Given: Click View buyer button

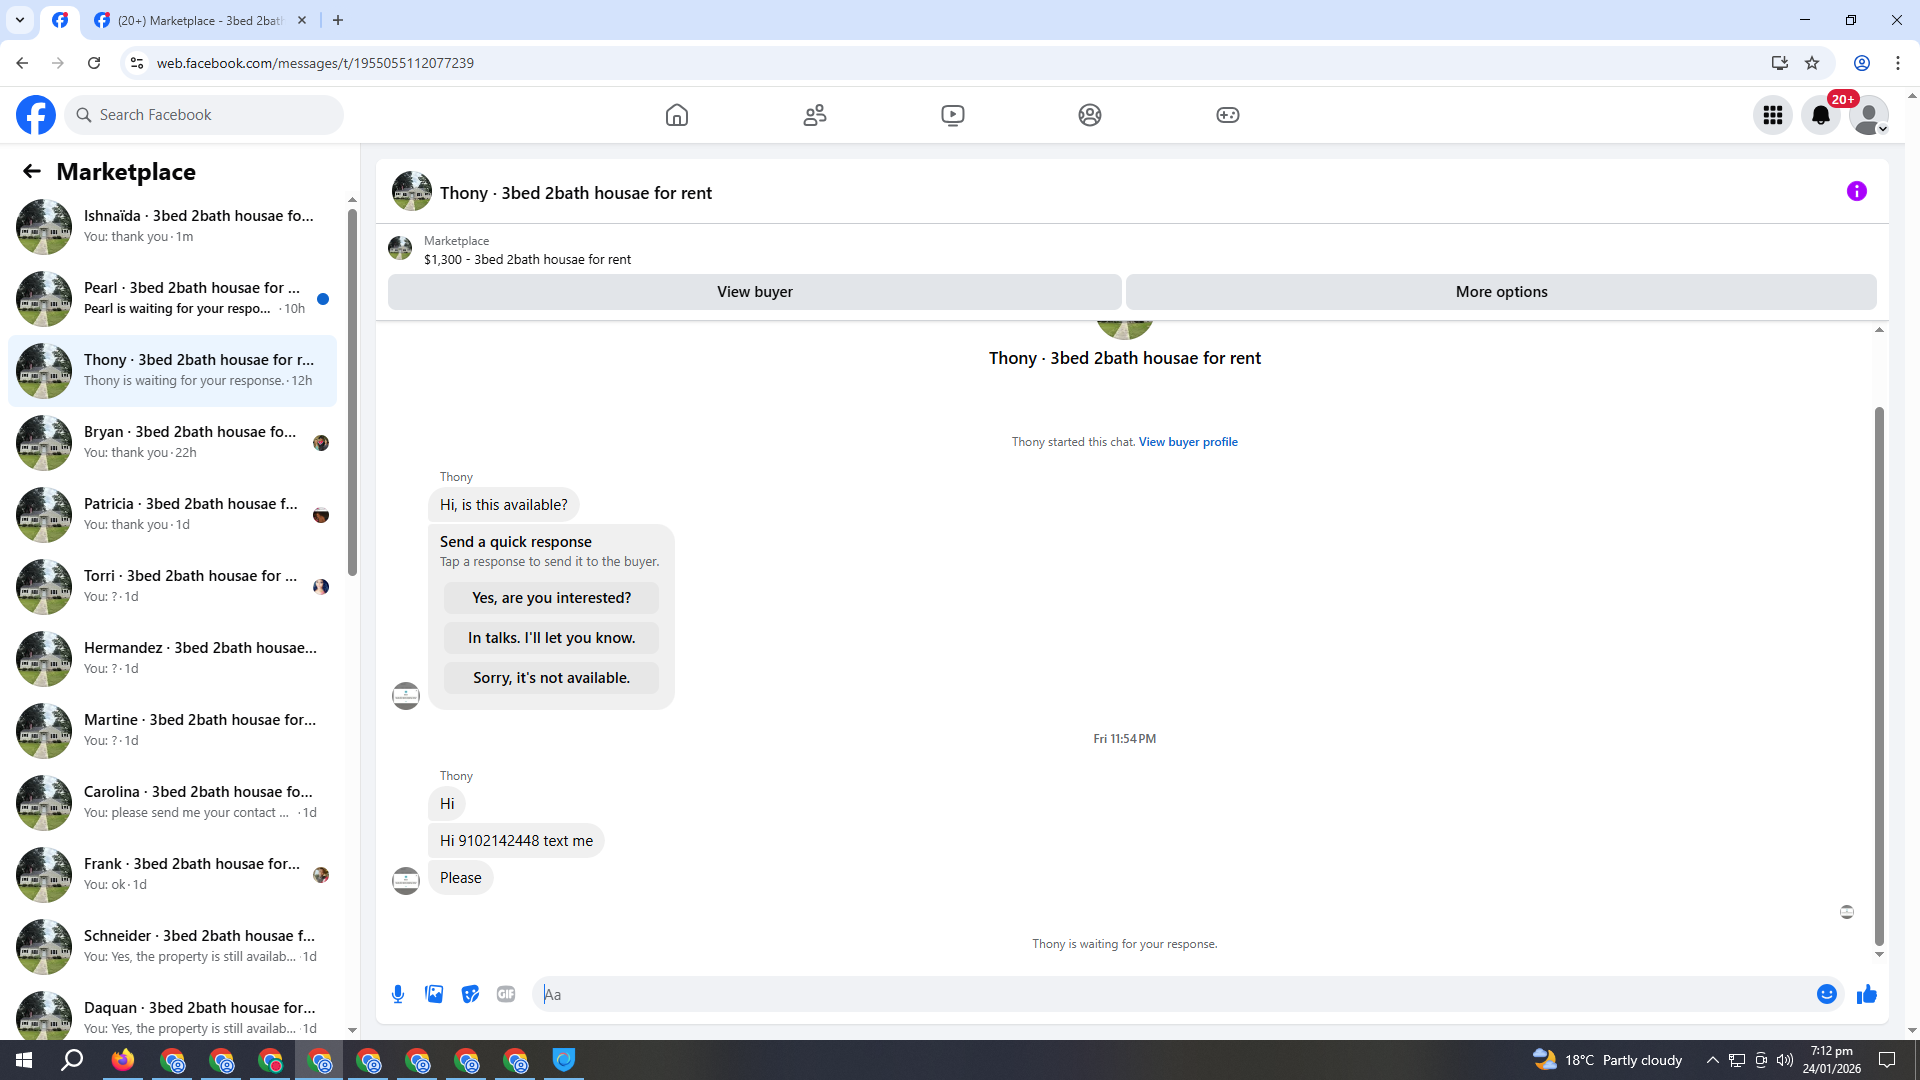Looking at the screenshot, I should pos(754,292).
